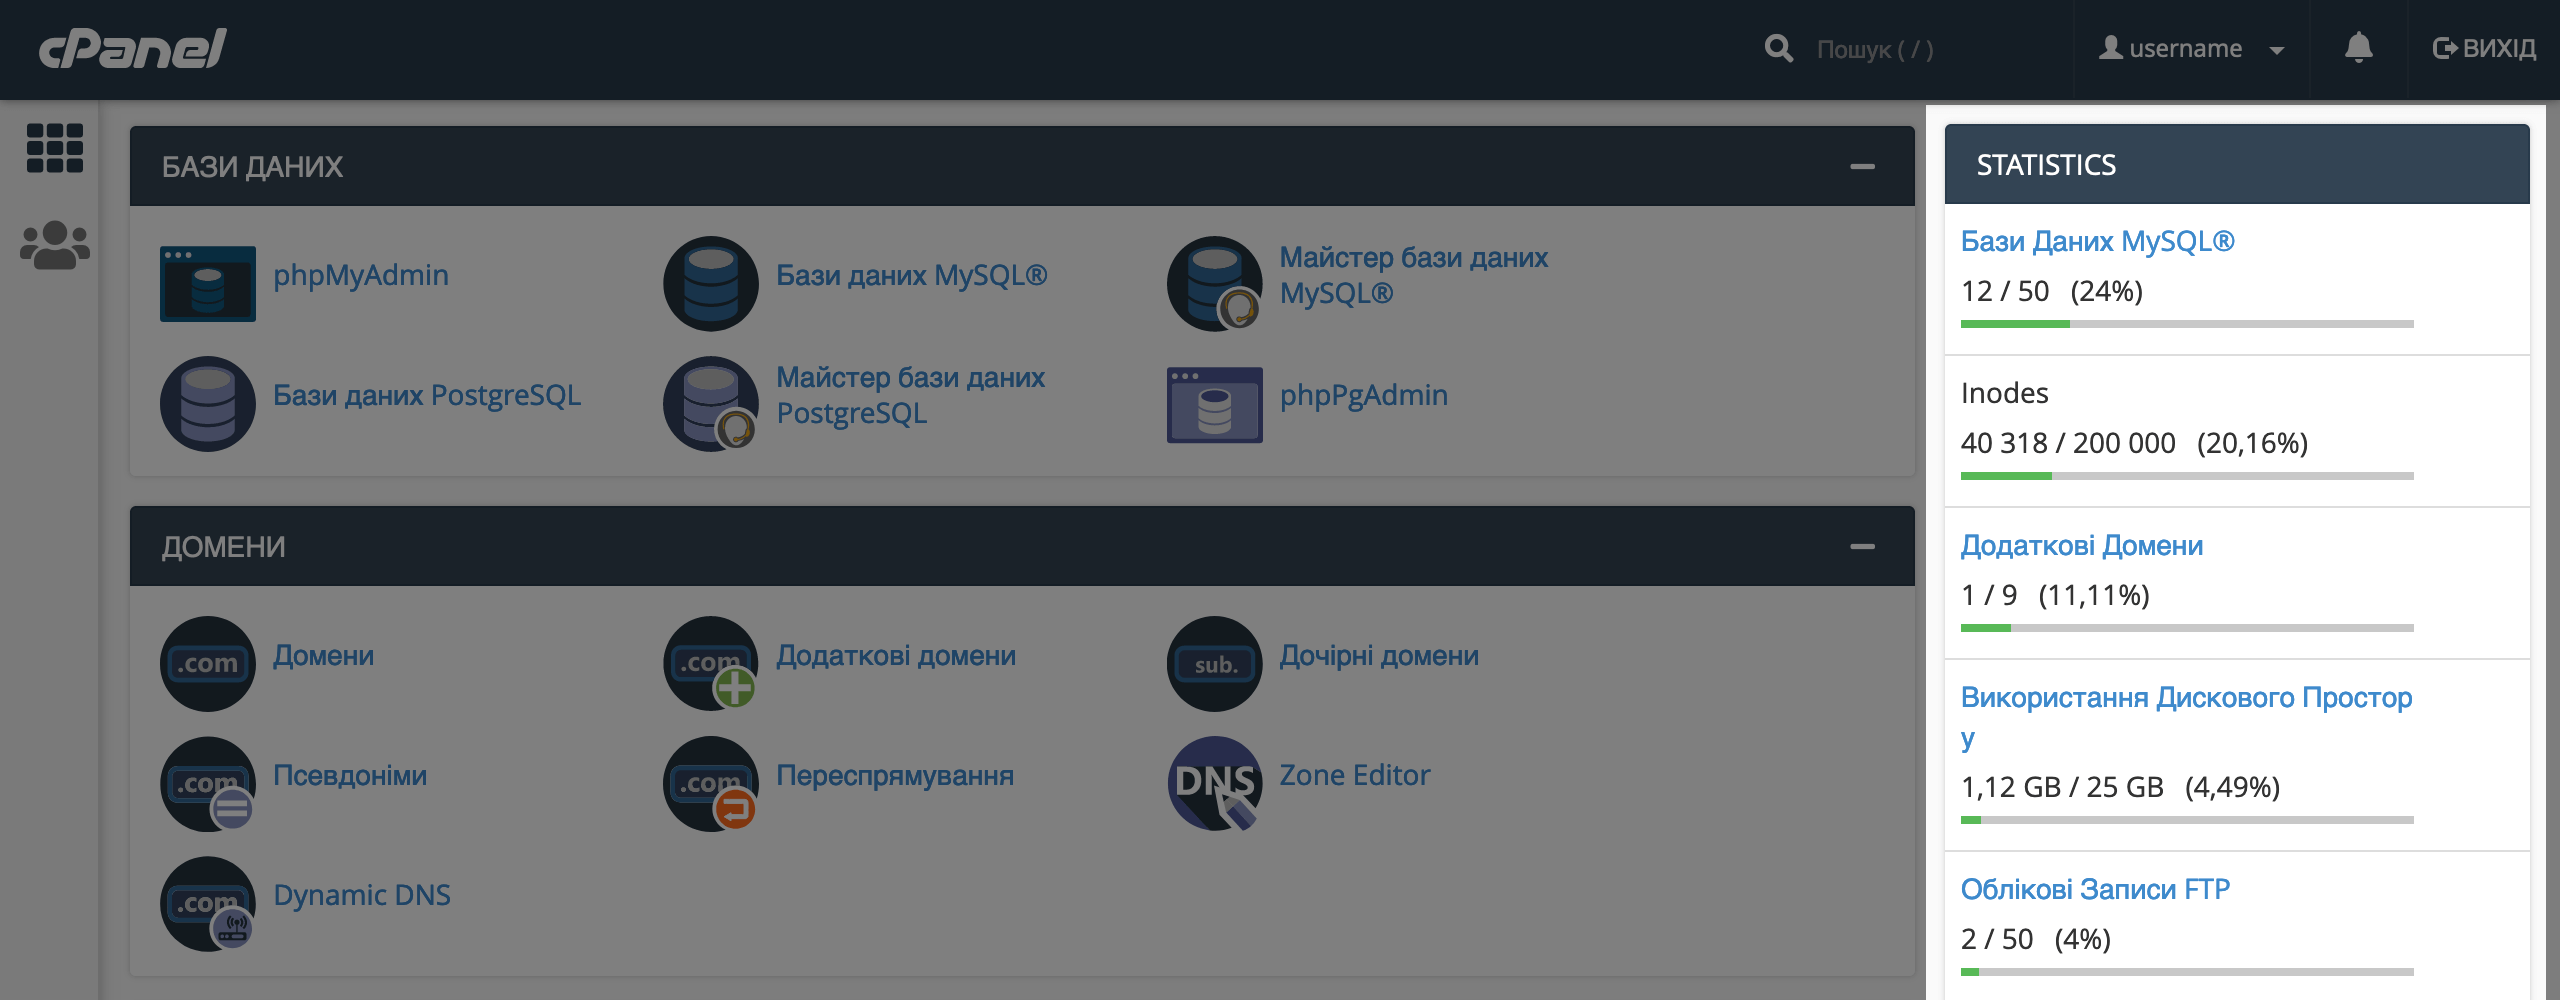Collapse the ДОМЕНИ section
The image size is (2560, 1000).
tap(1862, 546)
